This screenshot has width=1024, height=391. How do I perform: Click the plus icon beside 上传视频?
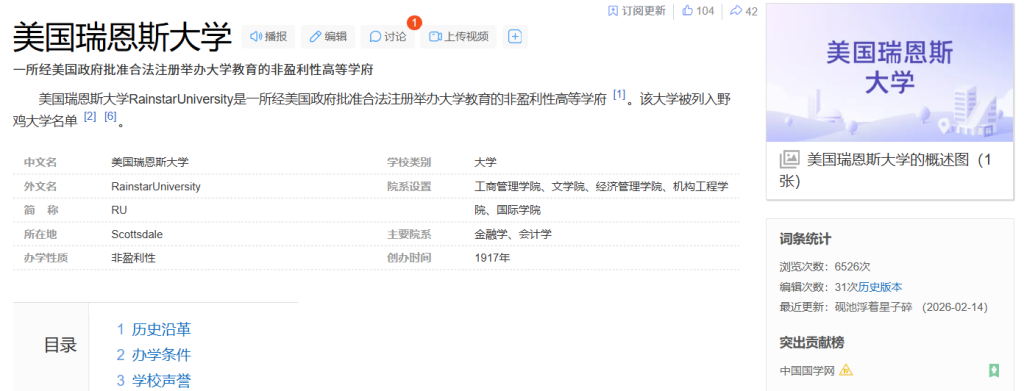515,37
